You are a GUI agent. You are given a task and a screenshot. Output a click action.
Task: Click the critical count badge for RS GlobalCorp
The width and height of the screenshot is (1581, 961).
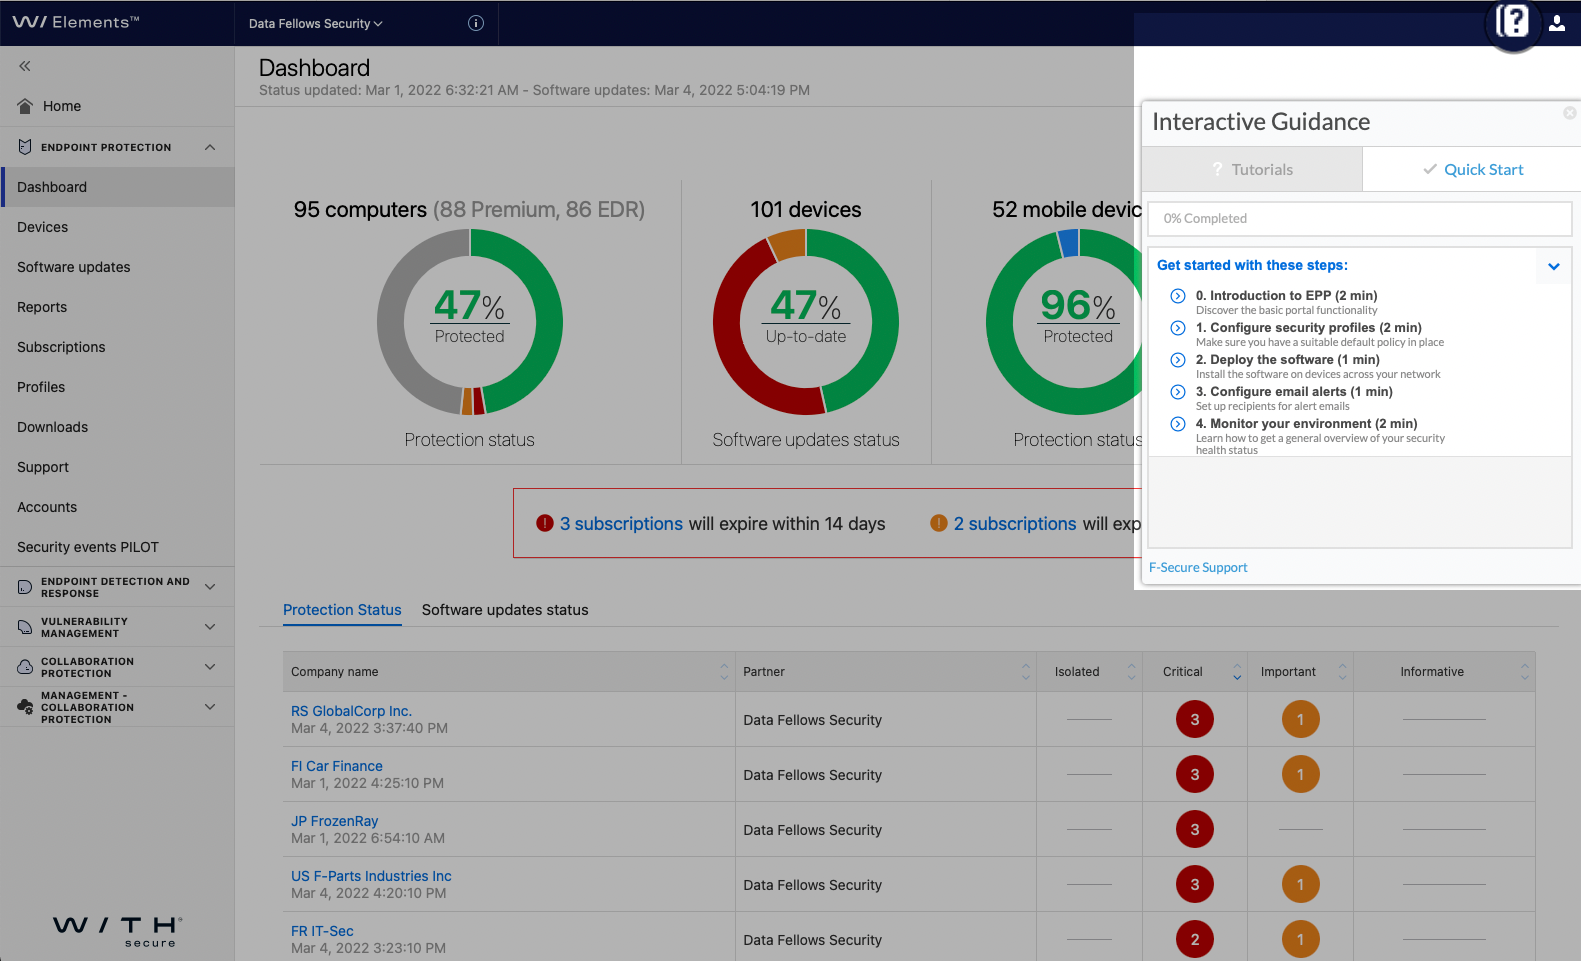click(1194, 719)
